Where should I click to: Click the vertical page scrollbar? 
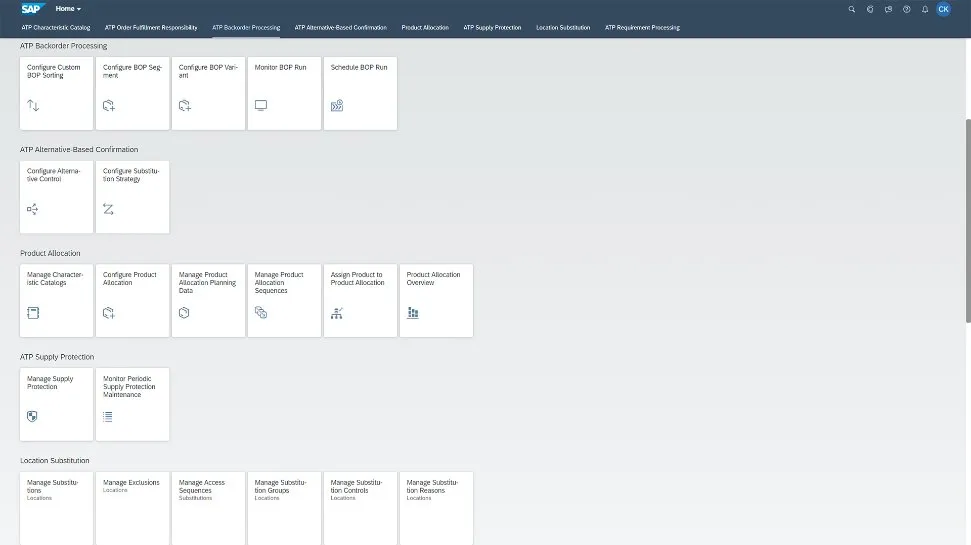967,220
